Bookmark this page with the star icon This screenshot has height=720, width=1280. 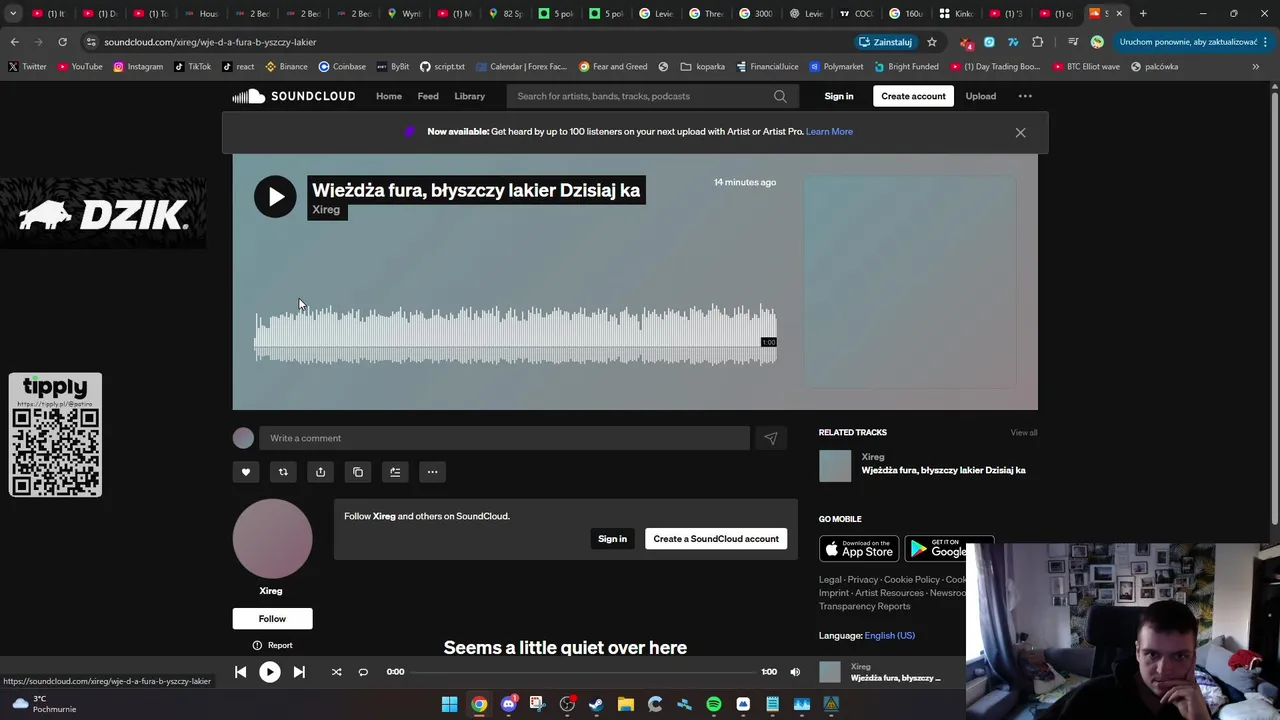[x=932, y=42]
